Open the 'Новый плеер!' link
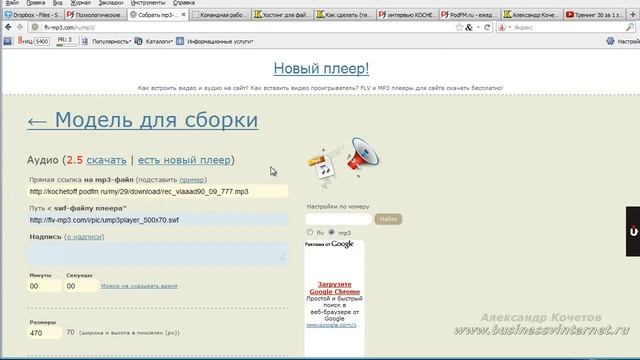 (x=321, y=68)
